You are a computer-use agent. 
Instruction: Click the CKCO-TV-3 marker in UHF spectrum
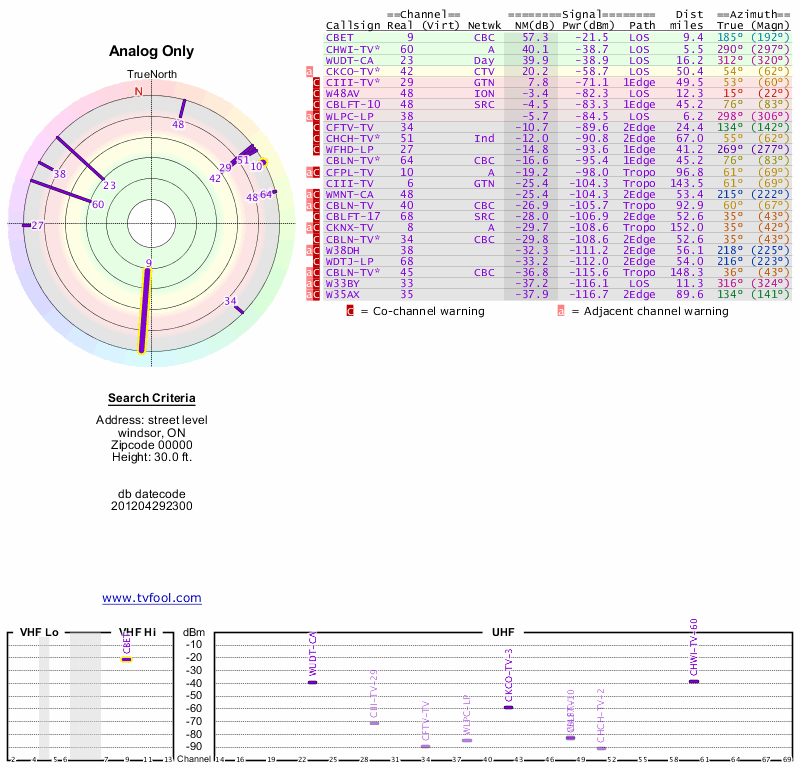click(508, 707)
